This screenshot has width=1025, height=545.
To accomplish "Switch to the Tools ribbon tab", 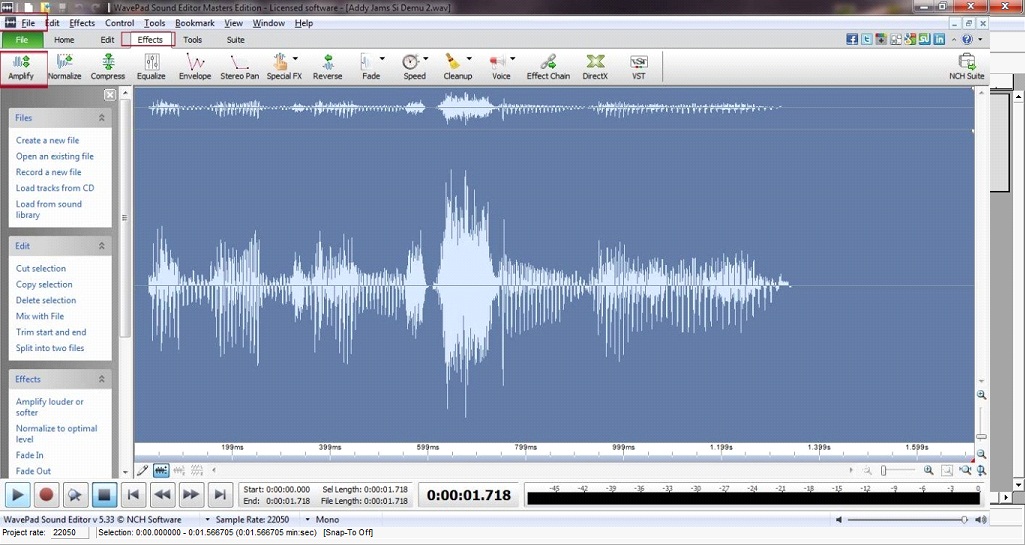I will coord(192,39).
